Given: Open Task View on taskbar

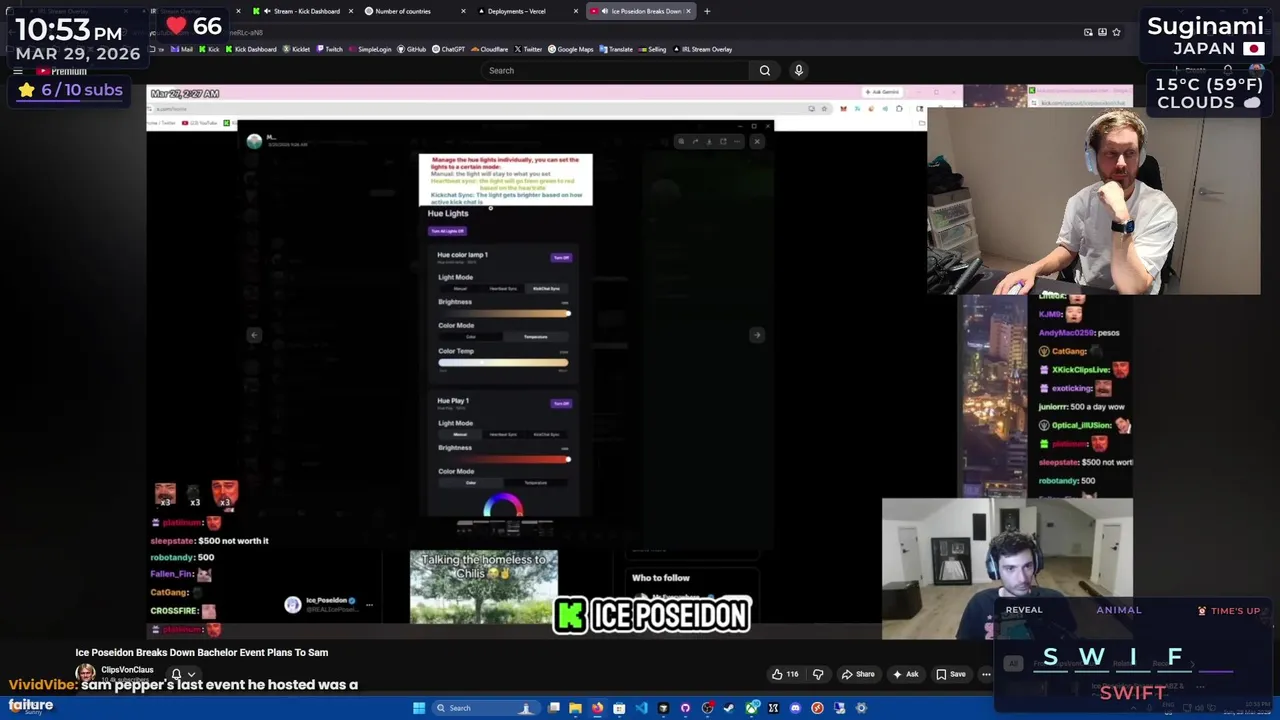Looking at the screenshot, I should point(553,708).
